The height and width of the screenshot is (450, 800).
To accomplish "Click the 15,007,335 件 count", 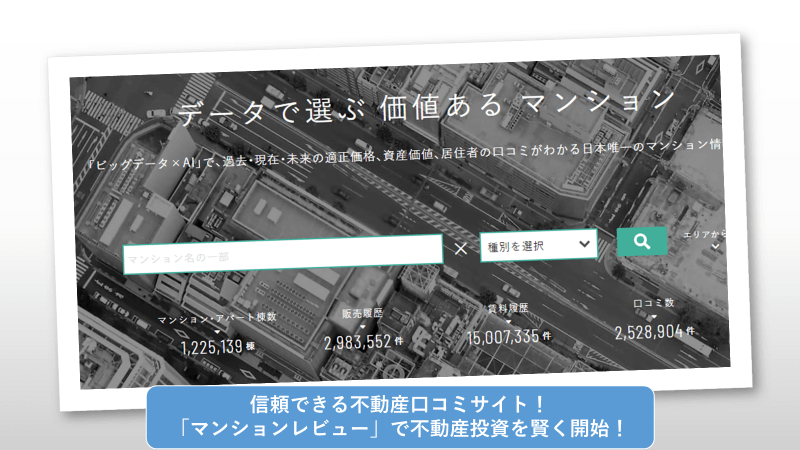I will (x=509, y=337).
